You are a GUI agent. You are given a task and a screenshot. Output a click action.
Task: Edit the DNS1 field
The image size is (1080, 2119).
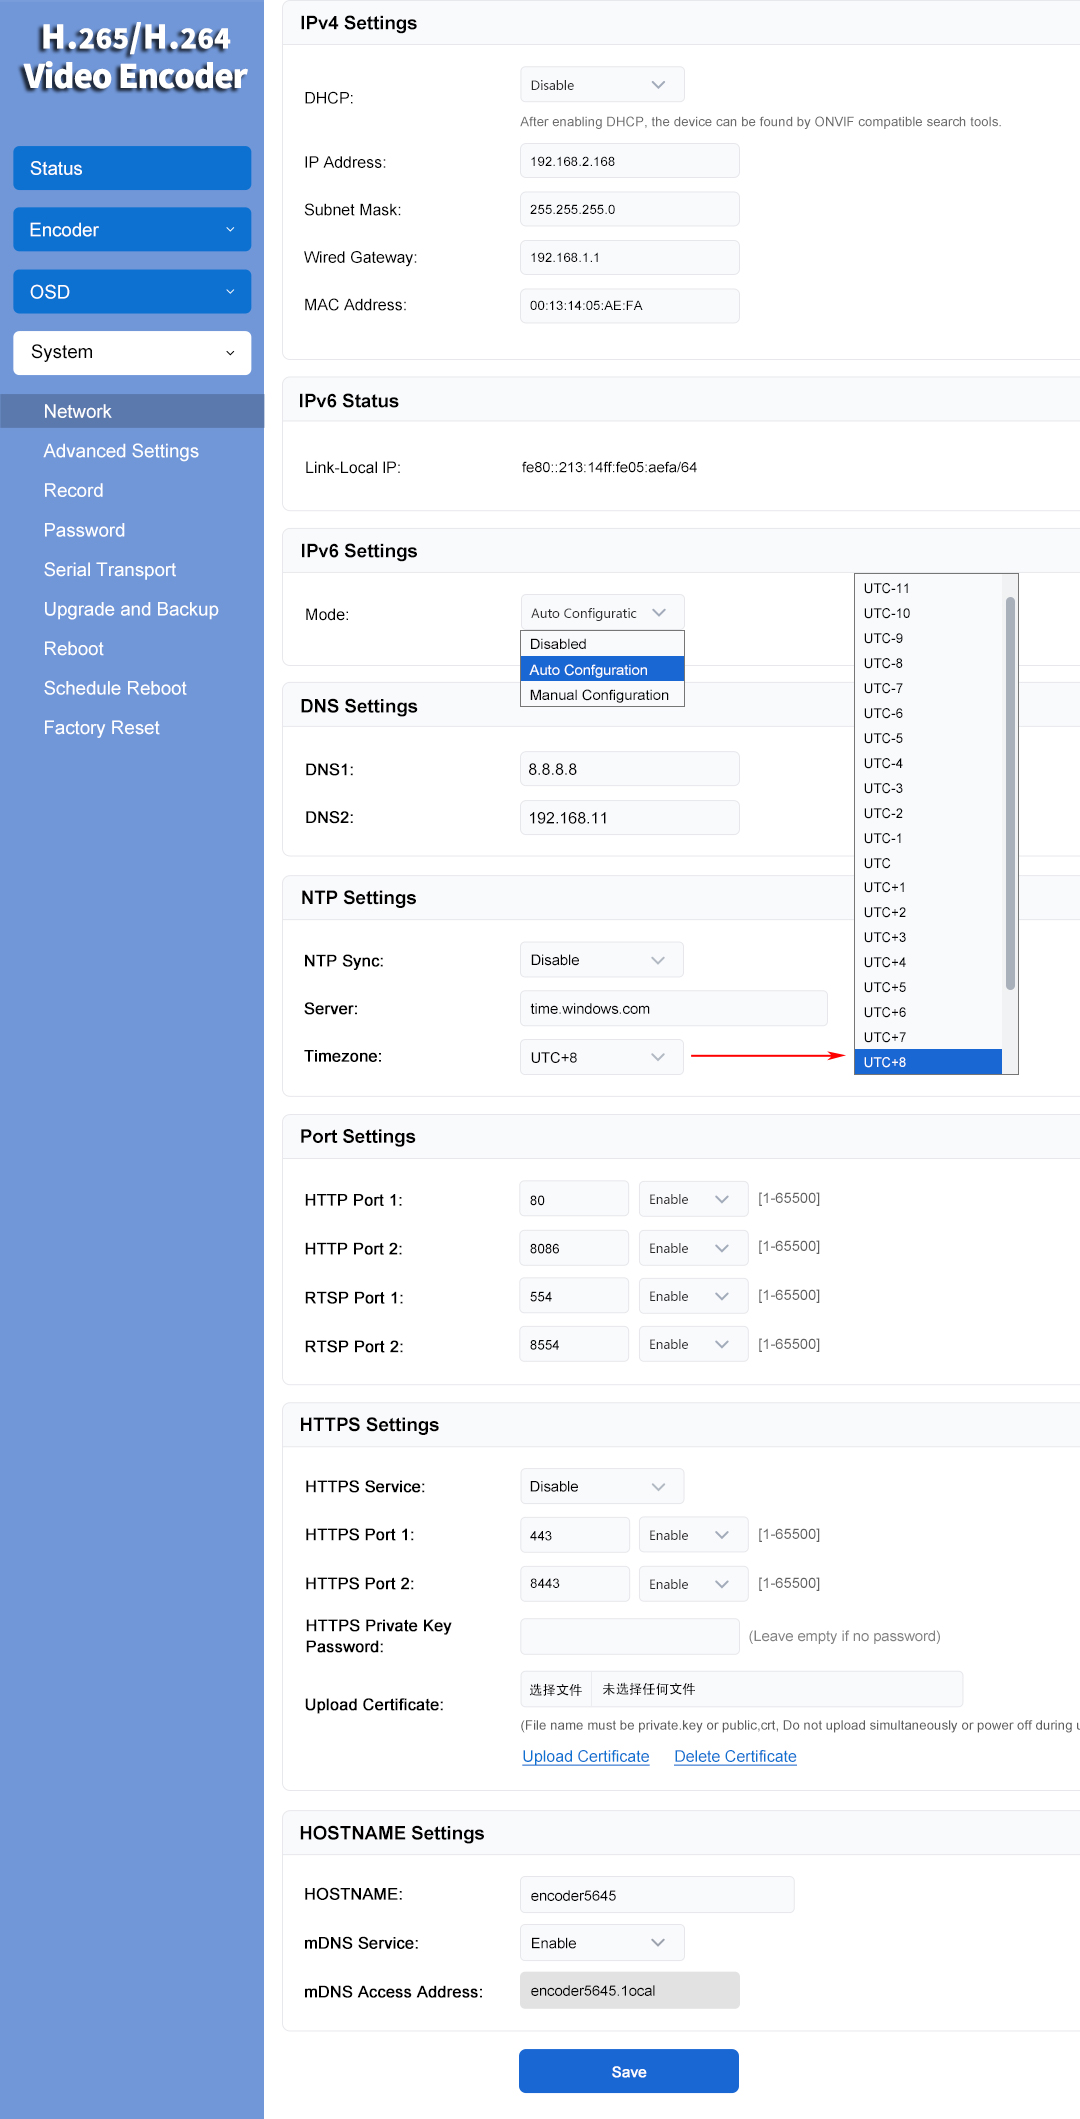[x=630, y=769]
